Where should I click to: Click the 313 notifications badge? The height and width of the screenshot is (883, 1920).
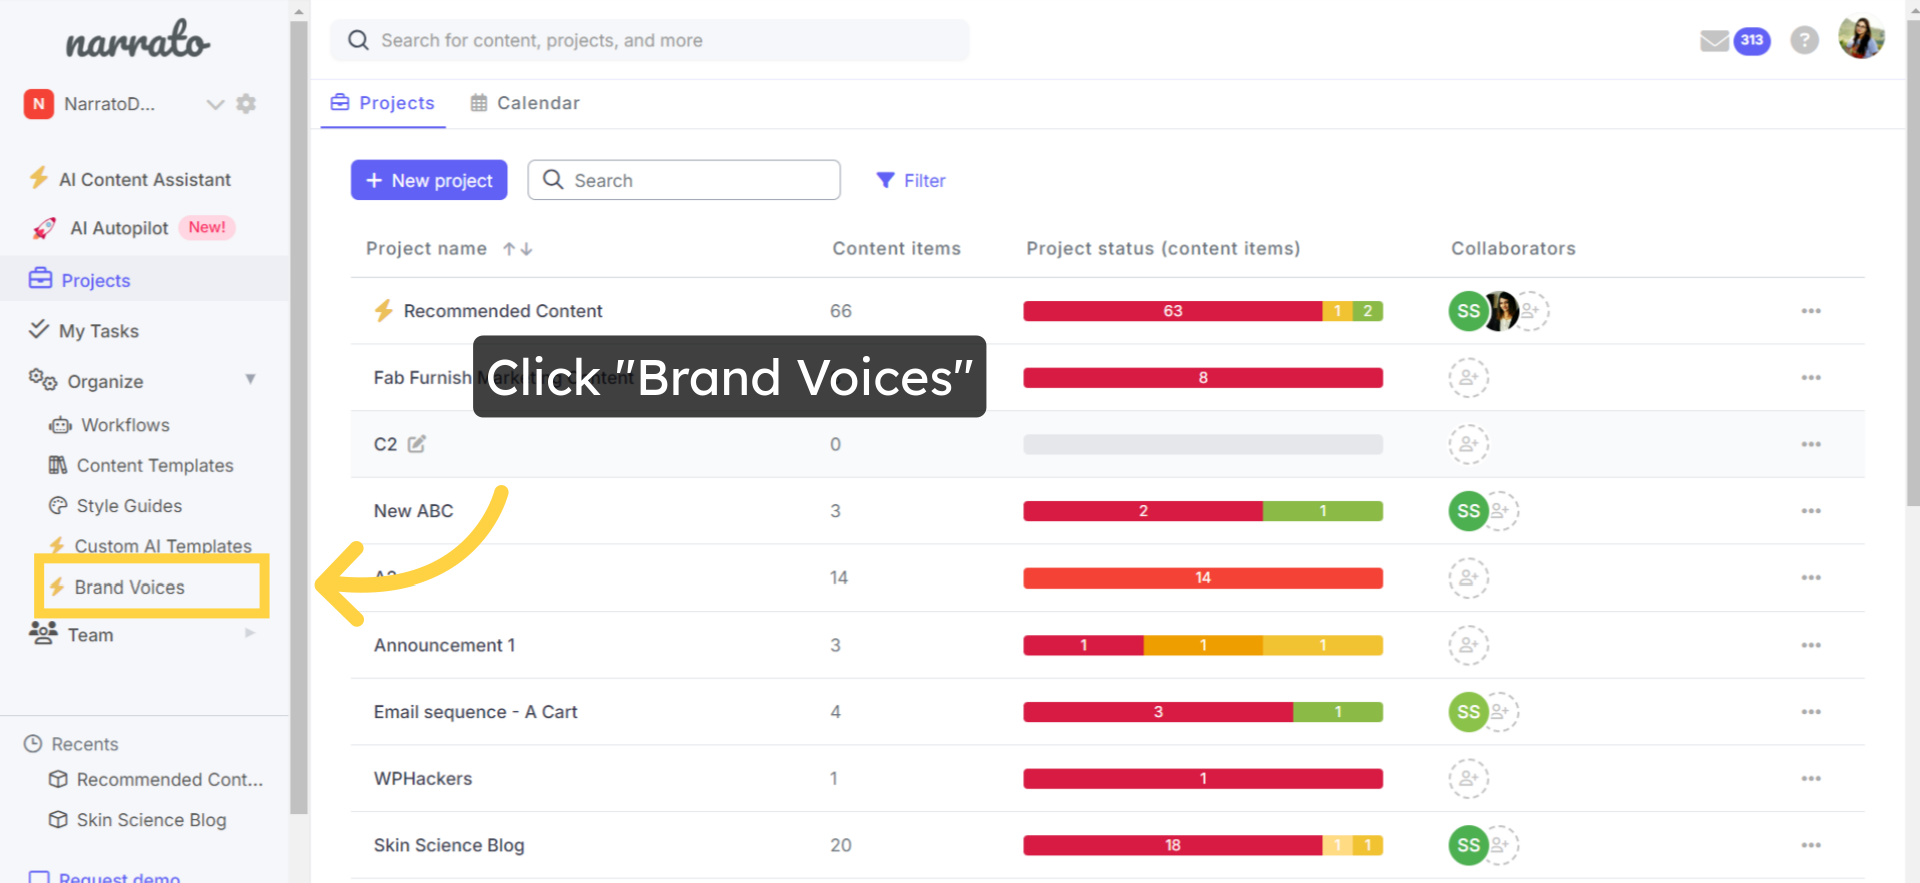click(x=1752, y=40)
